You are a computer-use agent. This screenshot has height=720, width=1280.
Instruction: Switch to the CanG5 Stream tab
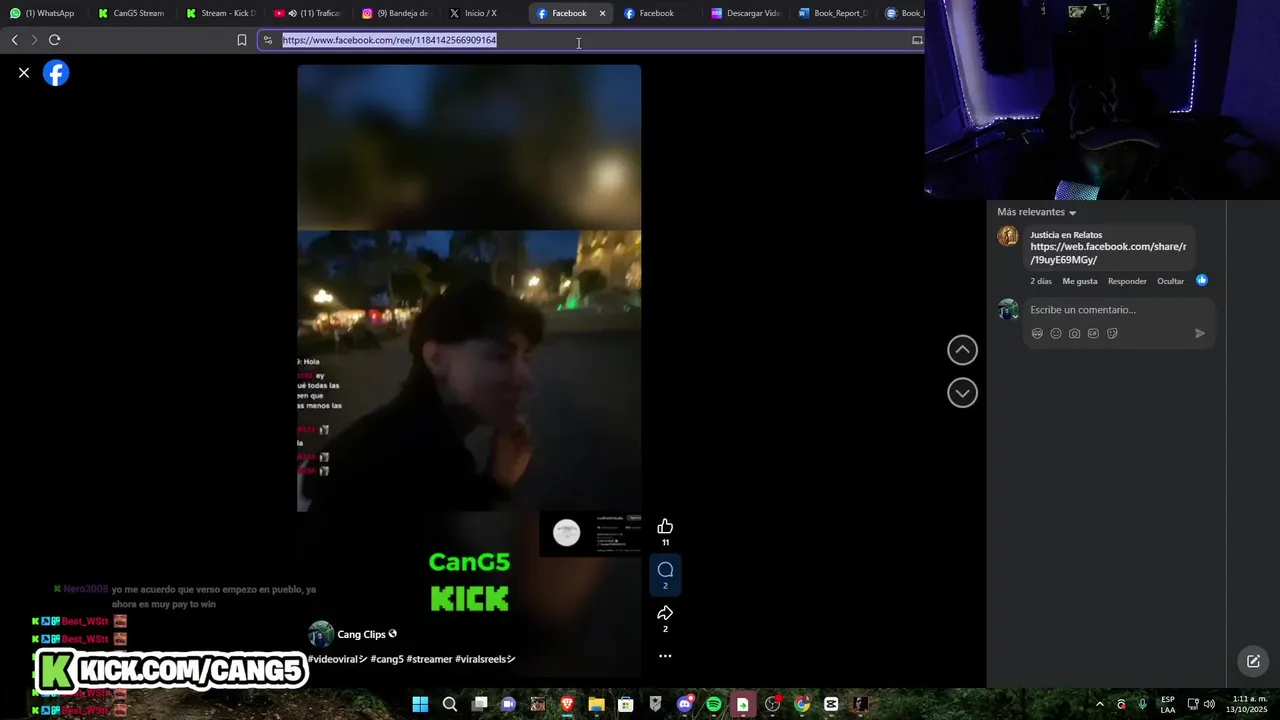click(x=131, y=13)
